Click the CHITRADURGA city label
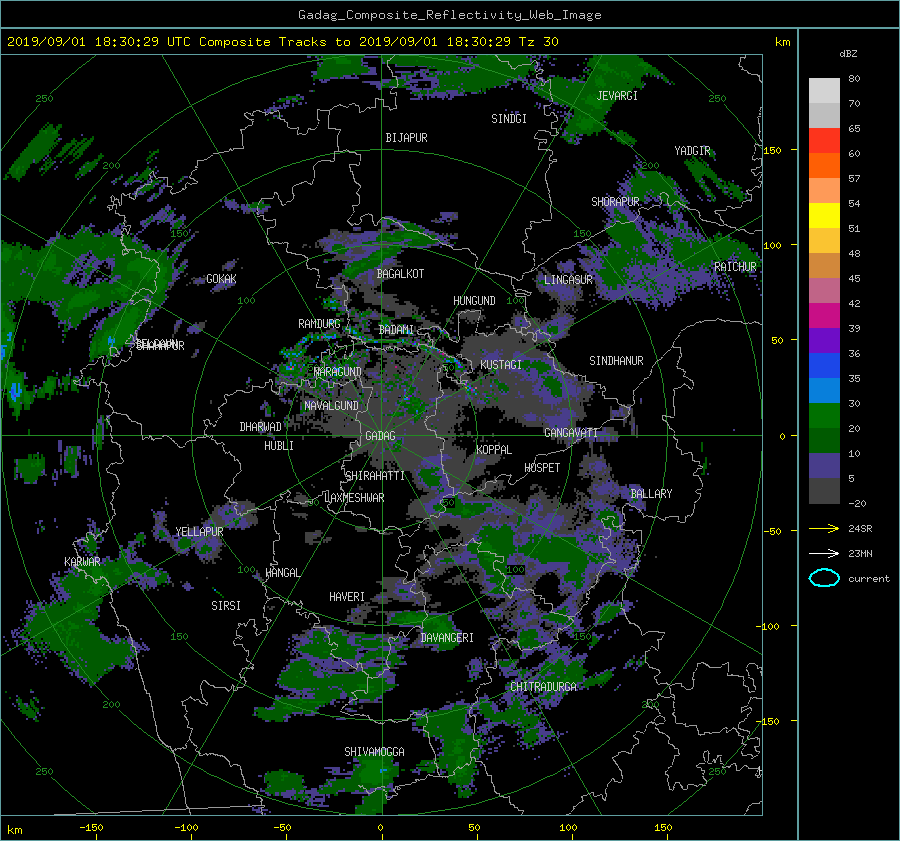The width and height of the screenshot is (900, 841). pyautogui.click(x=544, y=687)
